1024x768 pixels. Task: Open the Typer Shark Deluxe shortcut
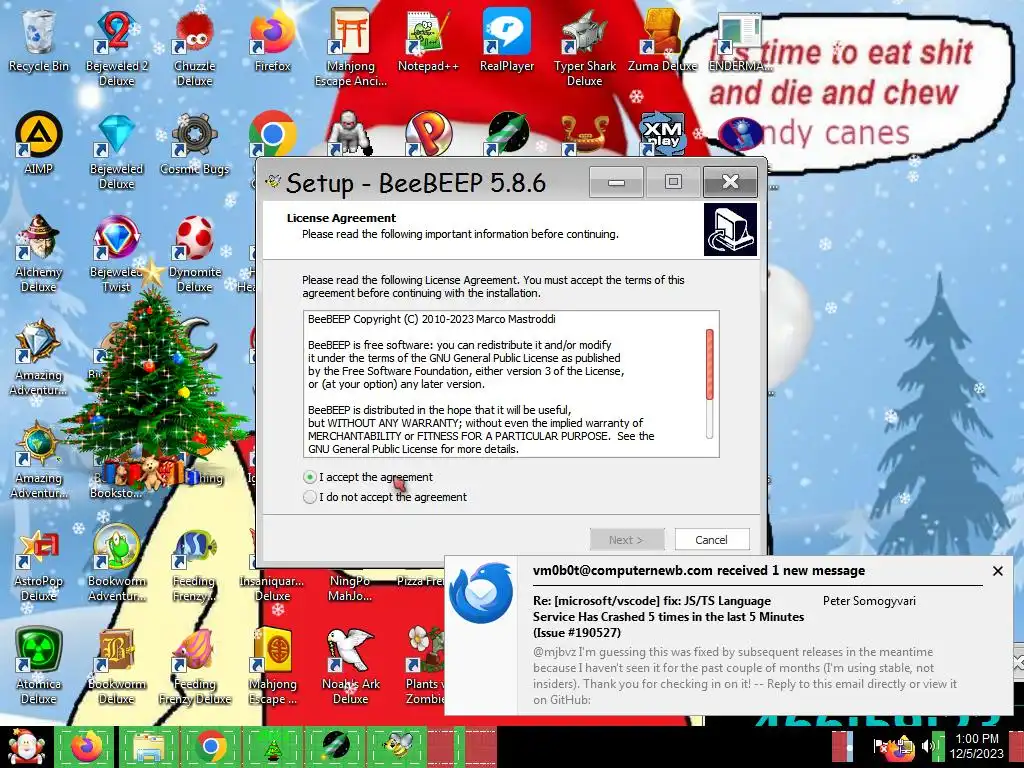[584, 49]
